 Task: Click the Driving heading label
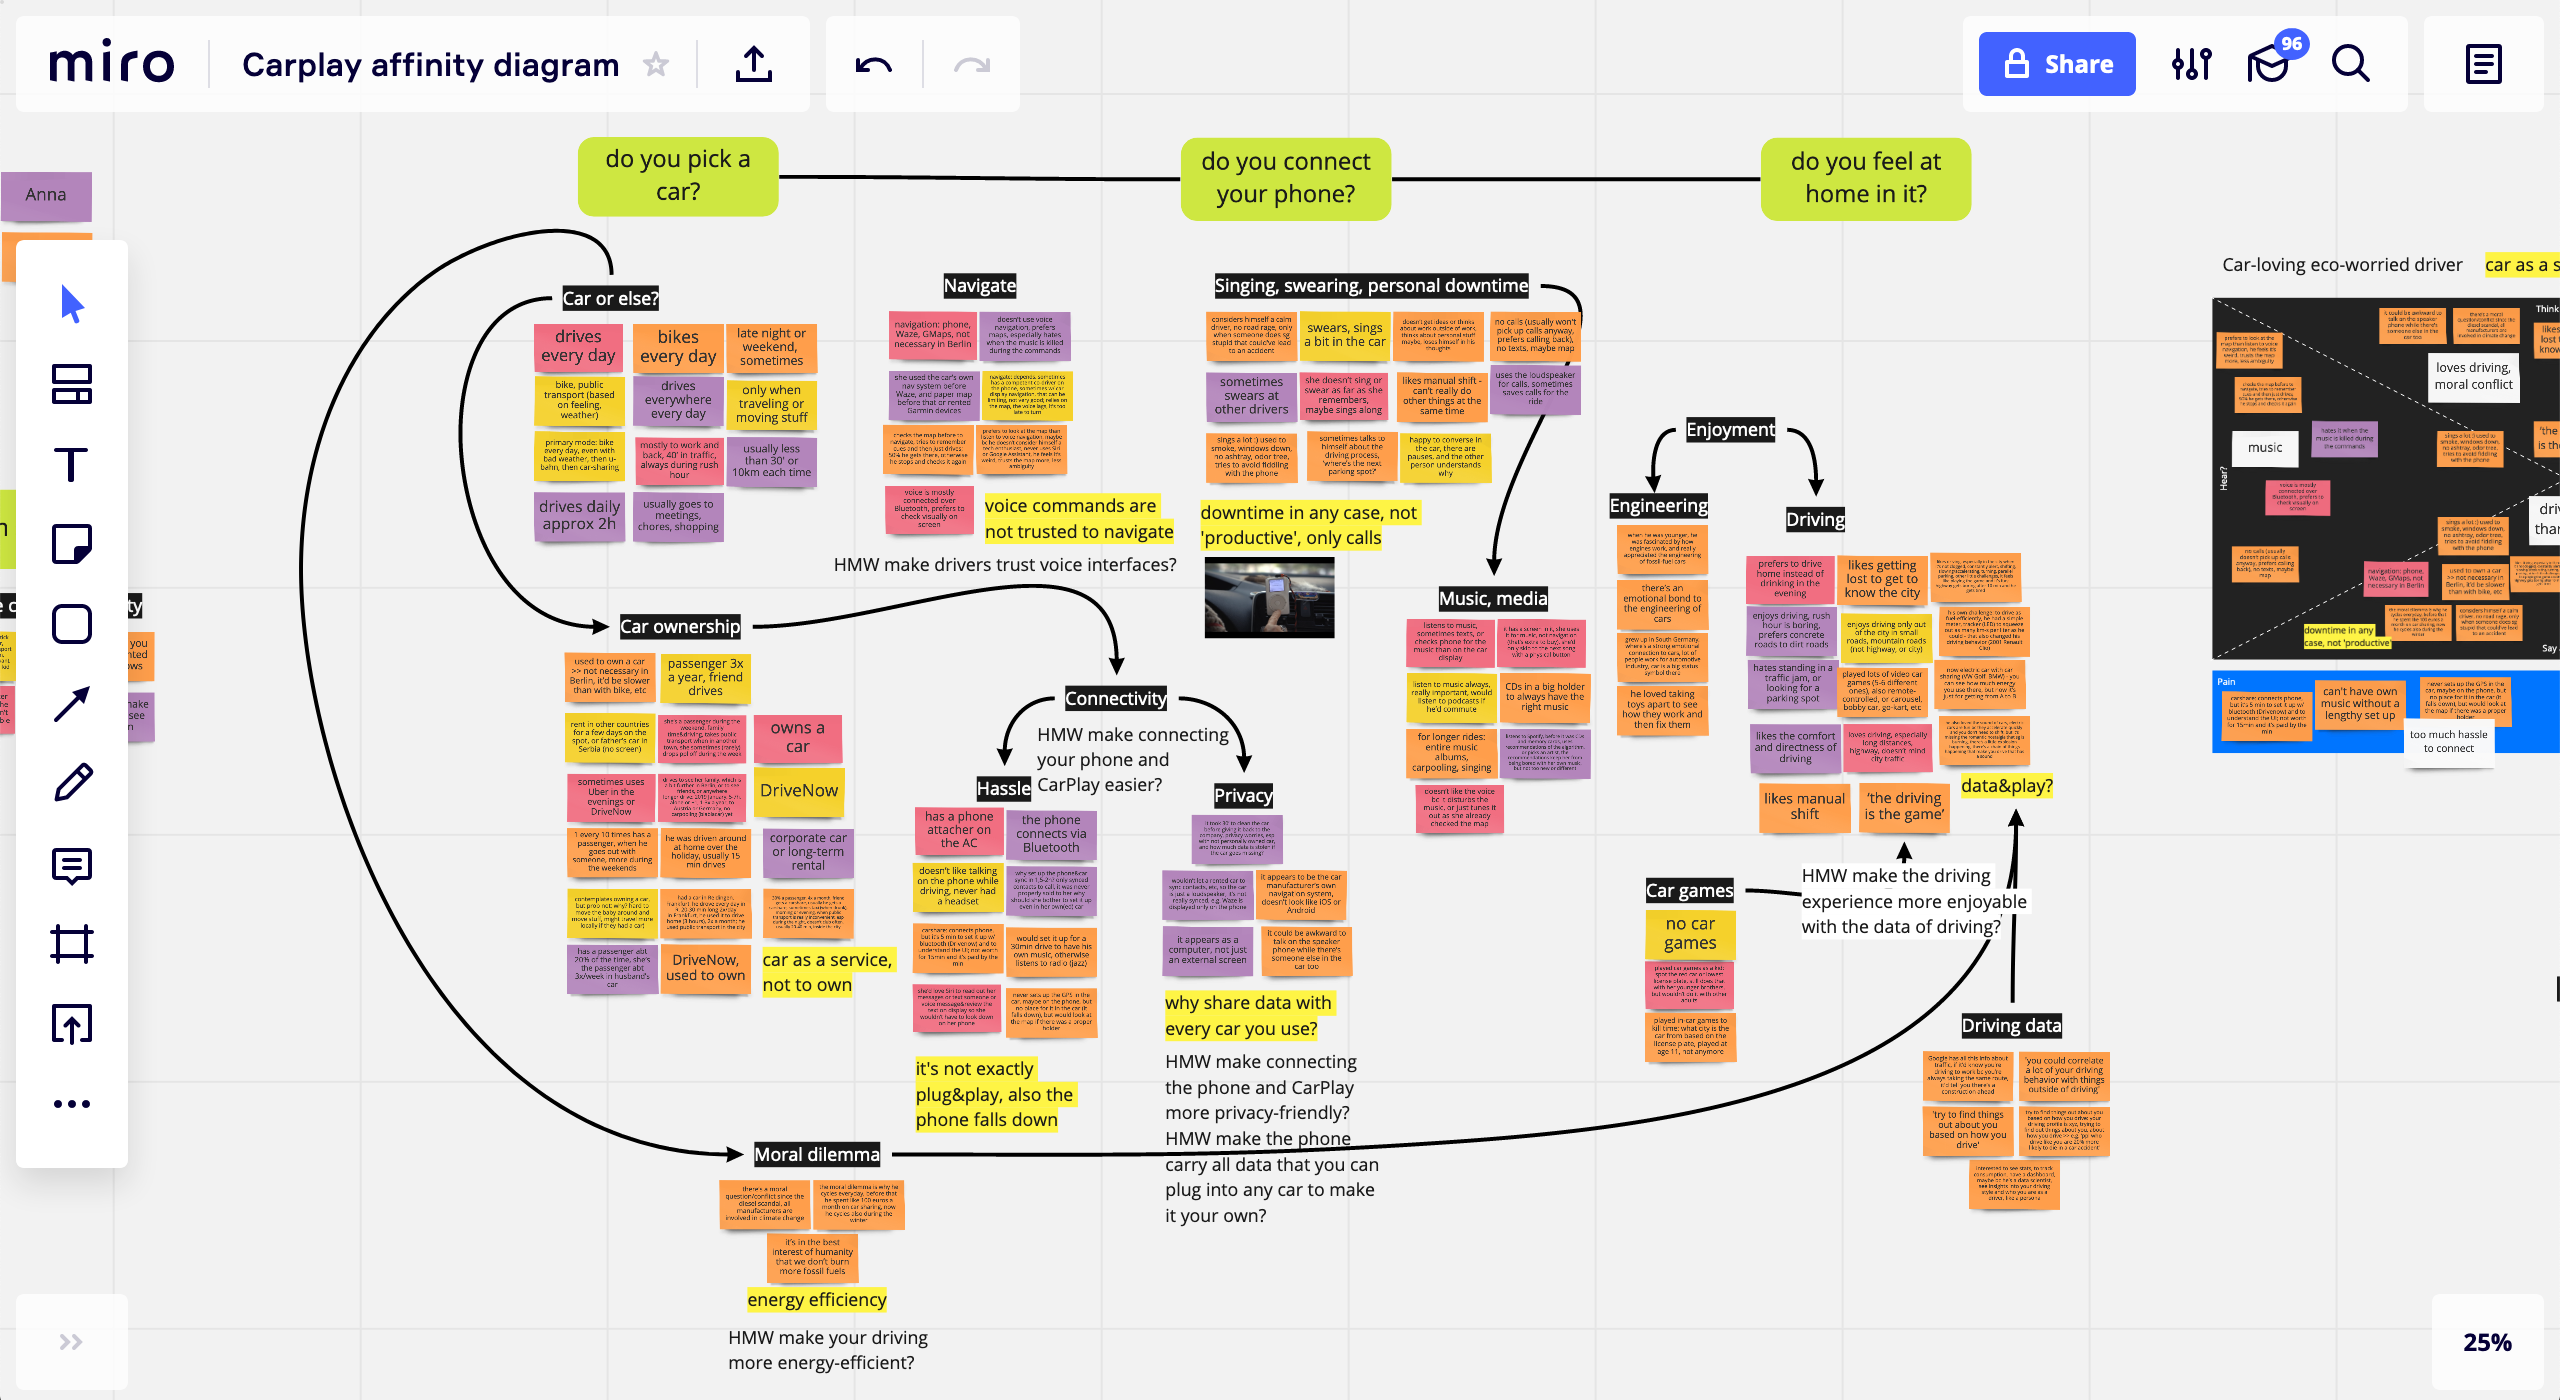tap(1815, 520)
